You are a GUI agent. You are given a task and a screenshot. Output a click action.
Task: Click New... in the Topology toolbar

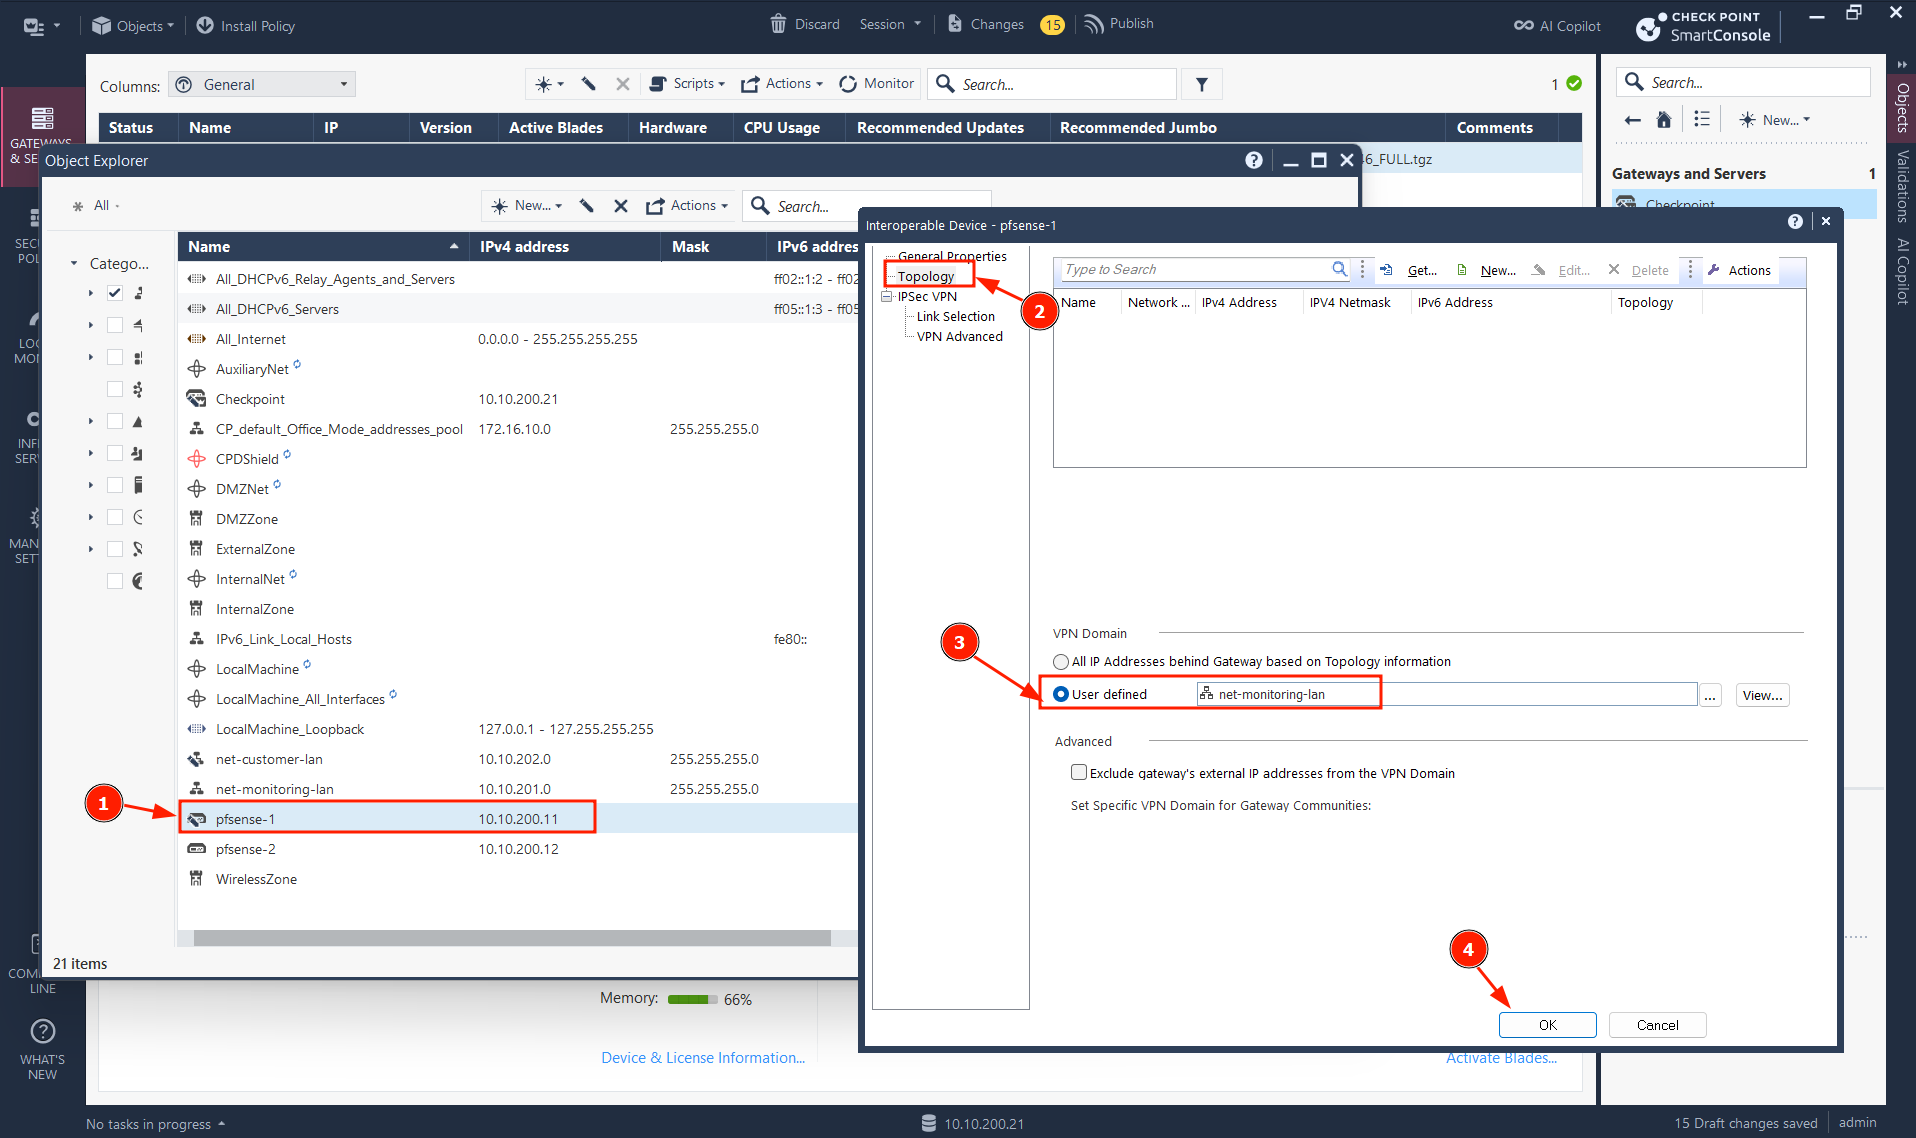(x=1486, y=270)
